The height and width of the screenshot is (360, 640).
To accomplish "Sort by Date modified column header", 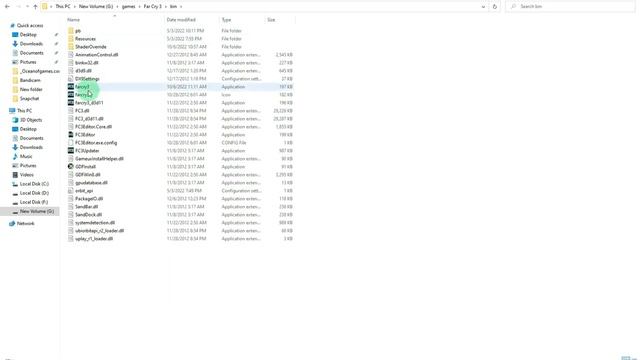I will coord(181,20).
